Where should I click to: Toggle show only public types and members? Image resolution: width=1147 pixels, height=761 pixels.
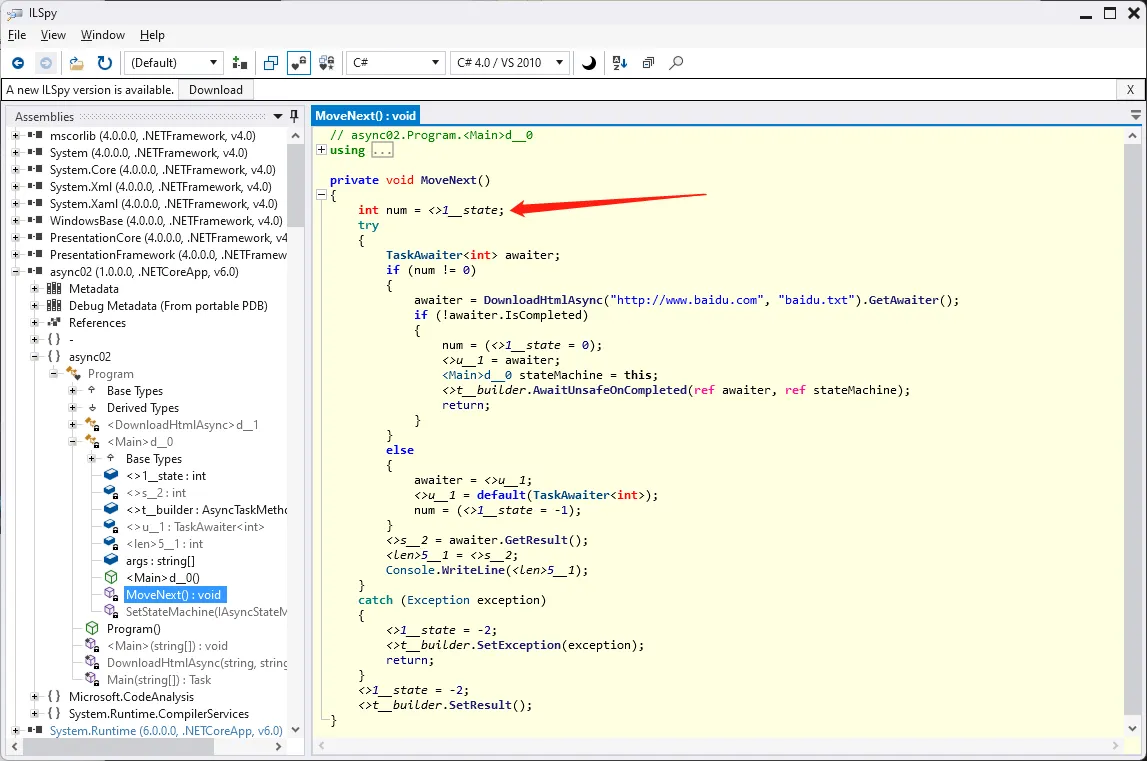point(271,63)
